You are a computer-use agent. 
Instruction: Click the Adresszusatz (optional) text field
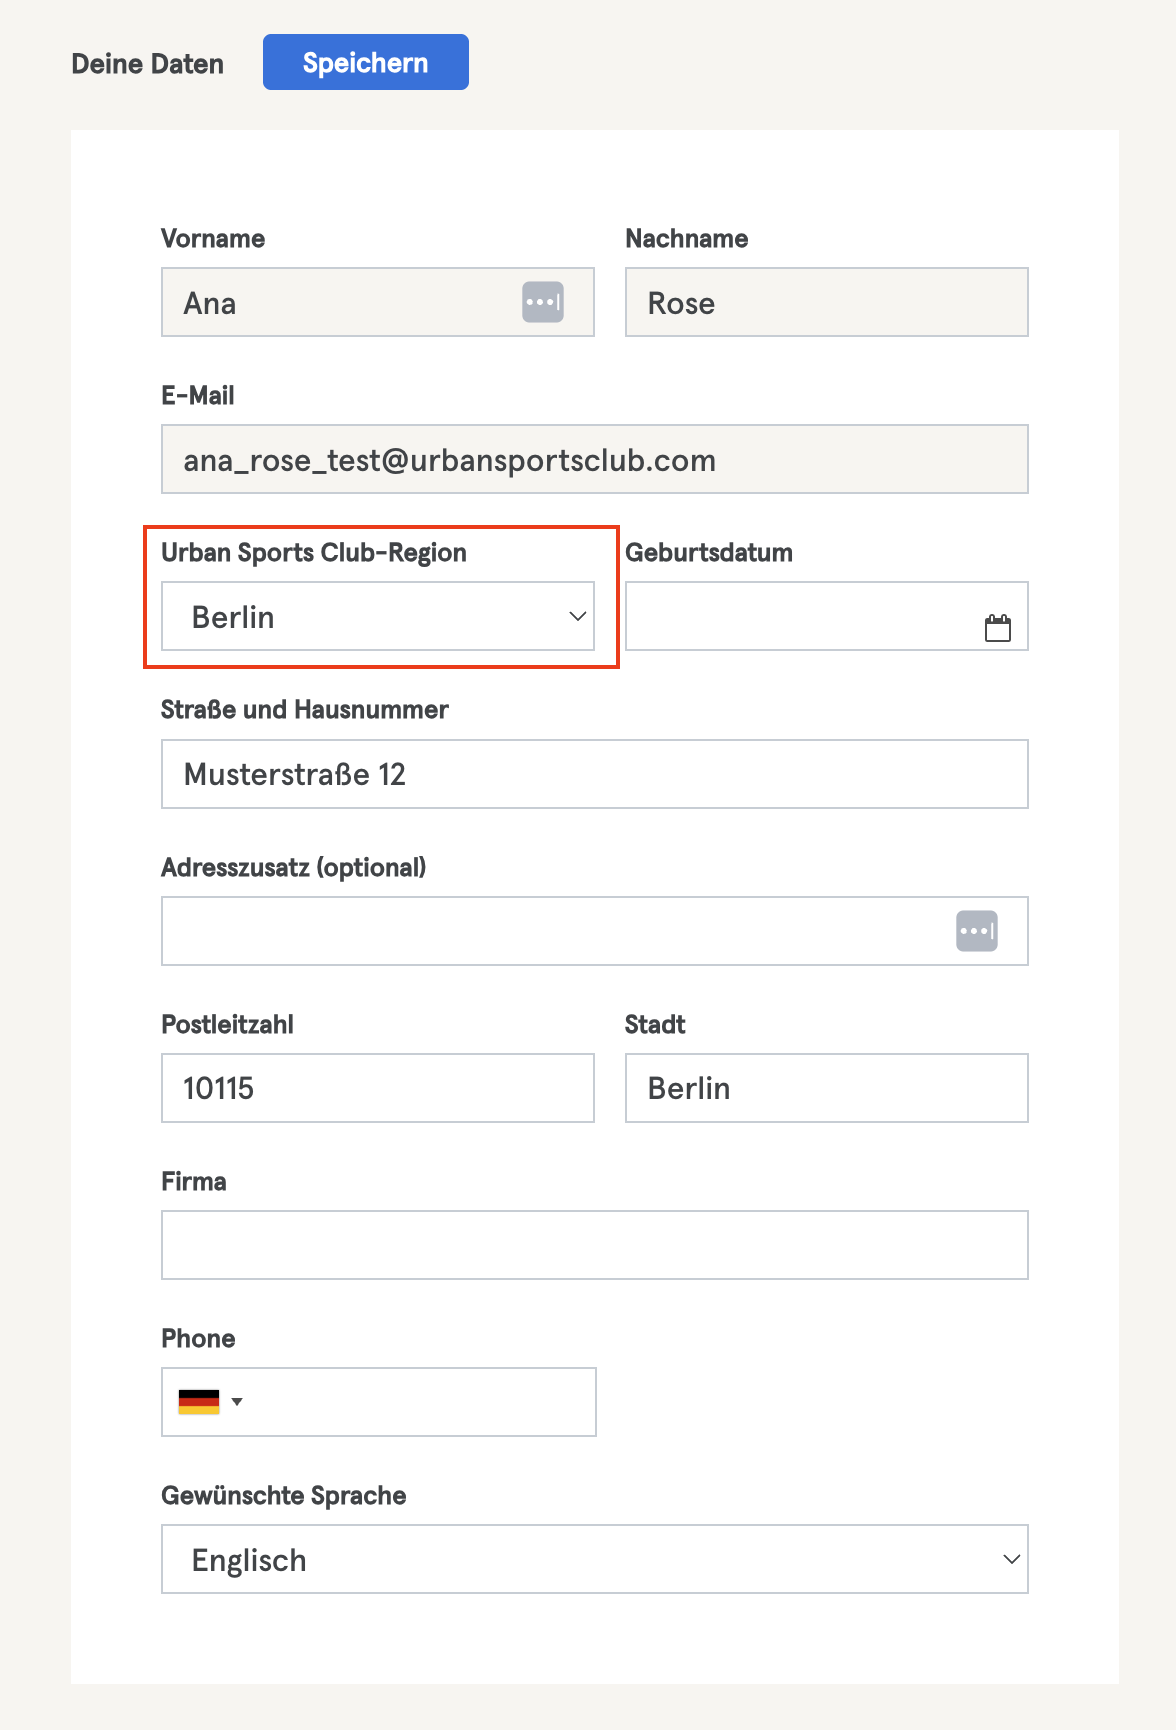555,931
